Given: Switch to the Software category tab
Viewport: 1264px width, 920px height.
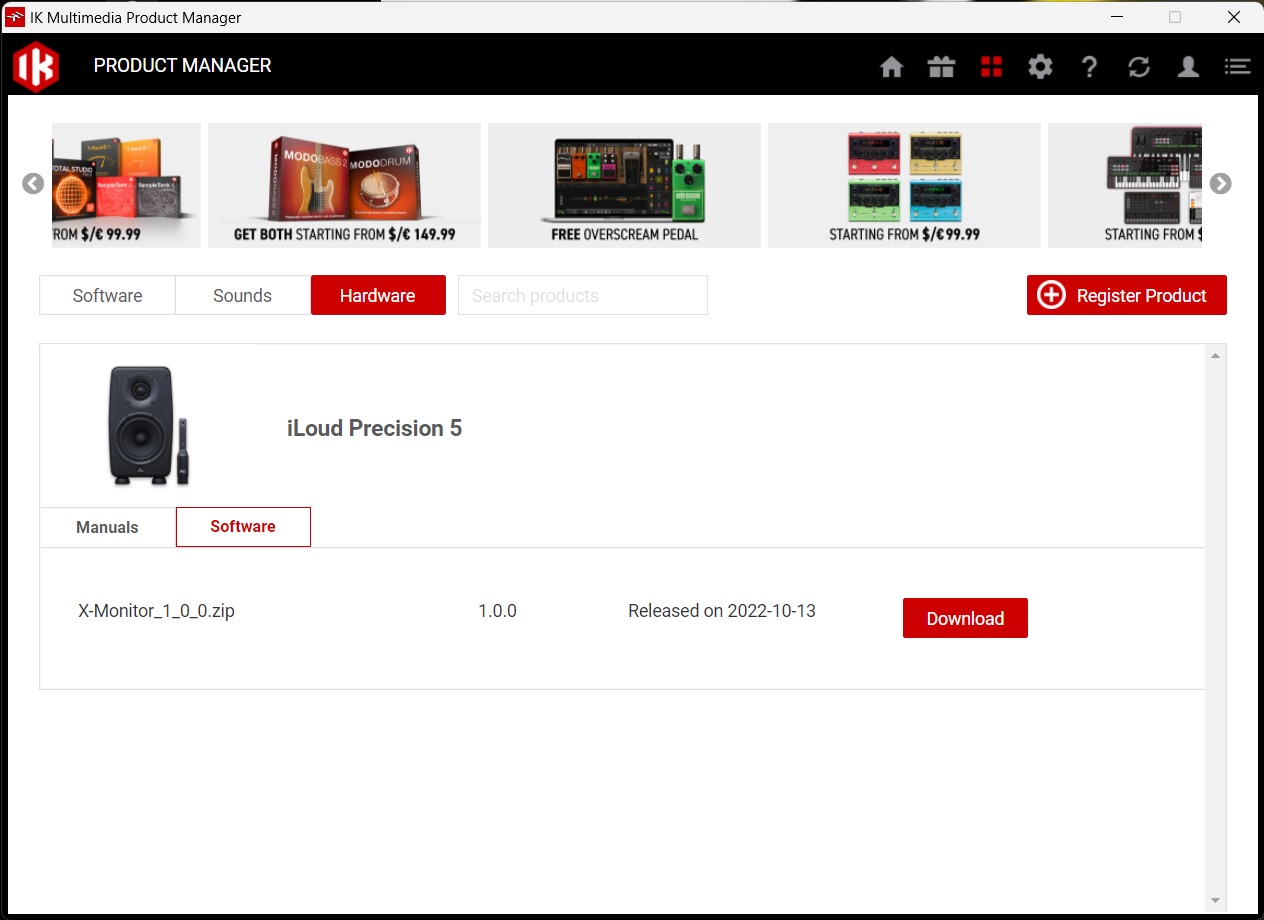Looking at the screenshot, I should click(107, 296).
